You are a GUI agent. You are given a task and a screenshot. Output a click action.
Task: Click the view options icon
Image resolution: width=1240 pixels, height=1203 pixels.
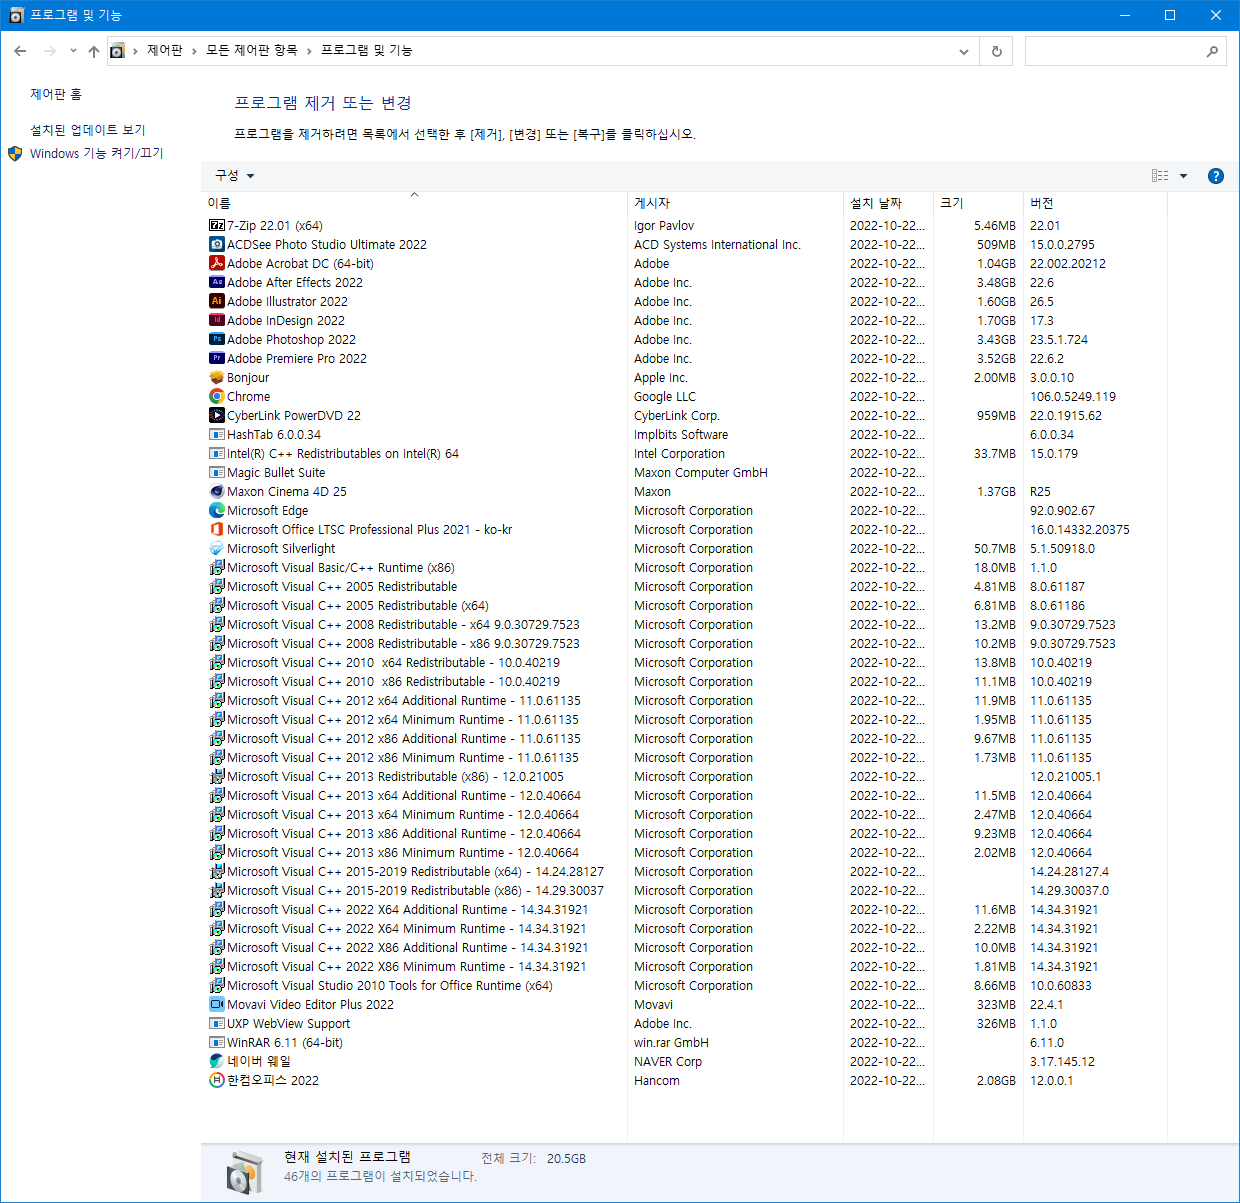(1160, 176)
